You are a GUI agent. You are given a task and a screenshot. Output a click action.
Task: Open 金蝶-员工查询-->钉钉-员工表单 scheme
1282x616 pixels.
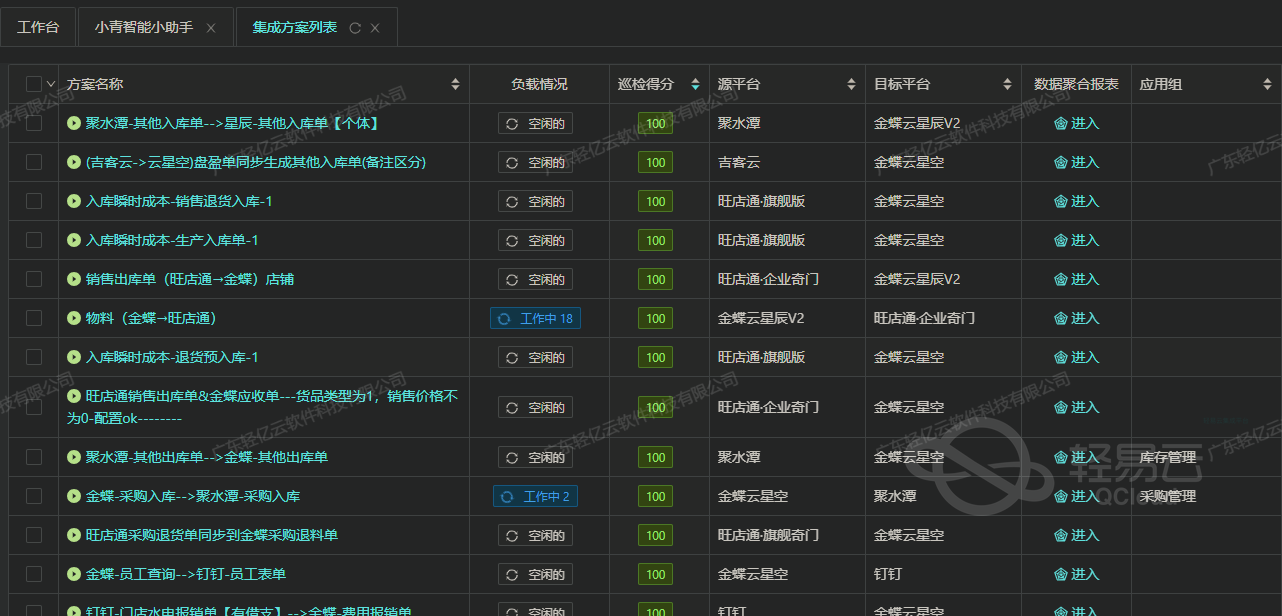point(186,574)
